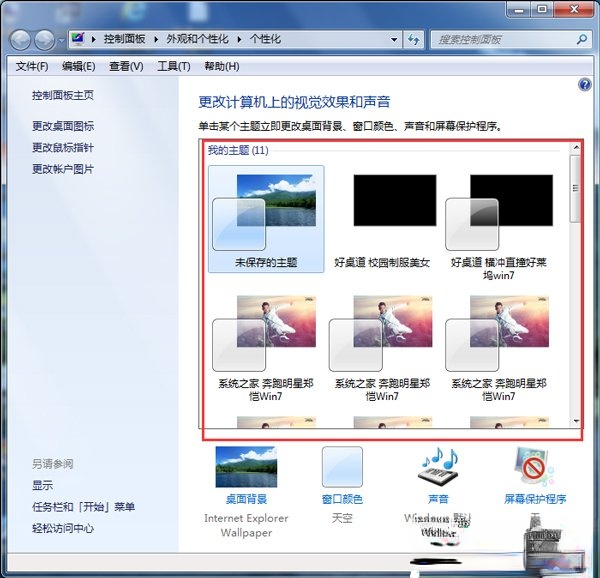
Task: Select the 未保存的主题 theme
Action: click(266, 219)
